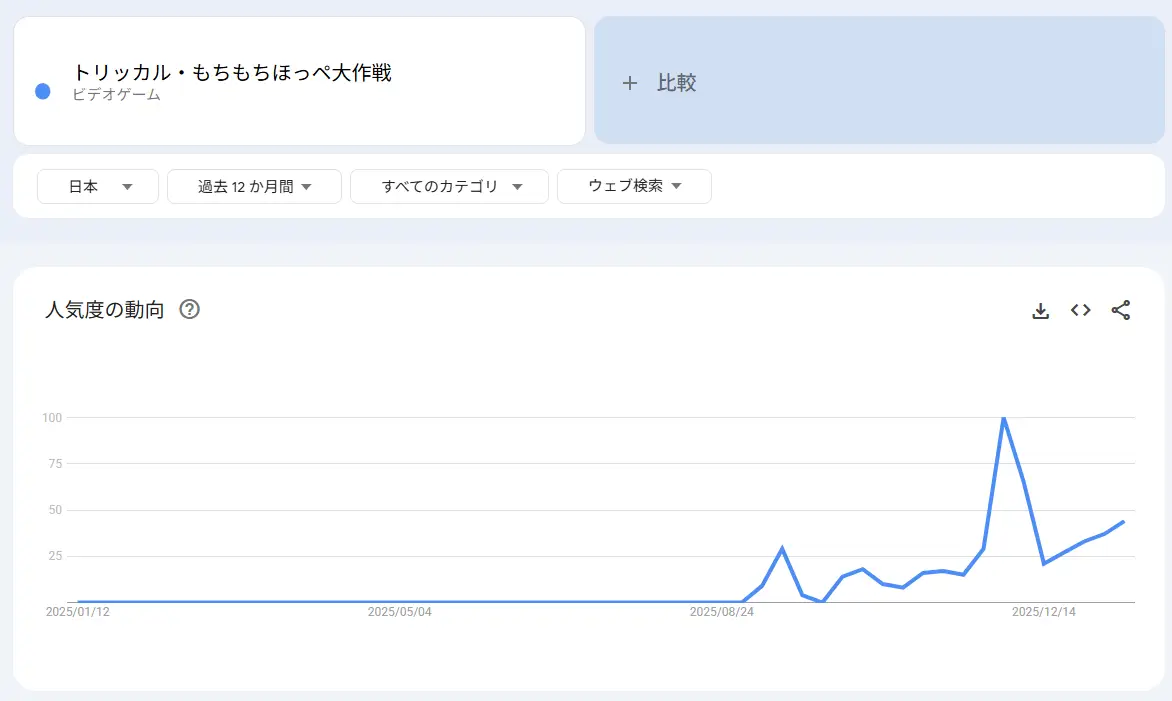
Task: Click the 2025/01/12 axis start label
Action: click(x=78, y=612)
